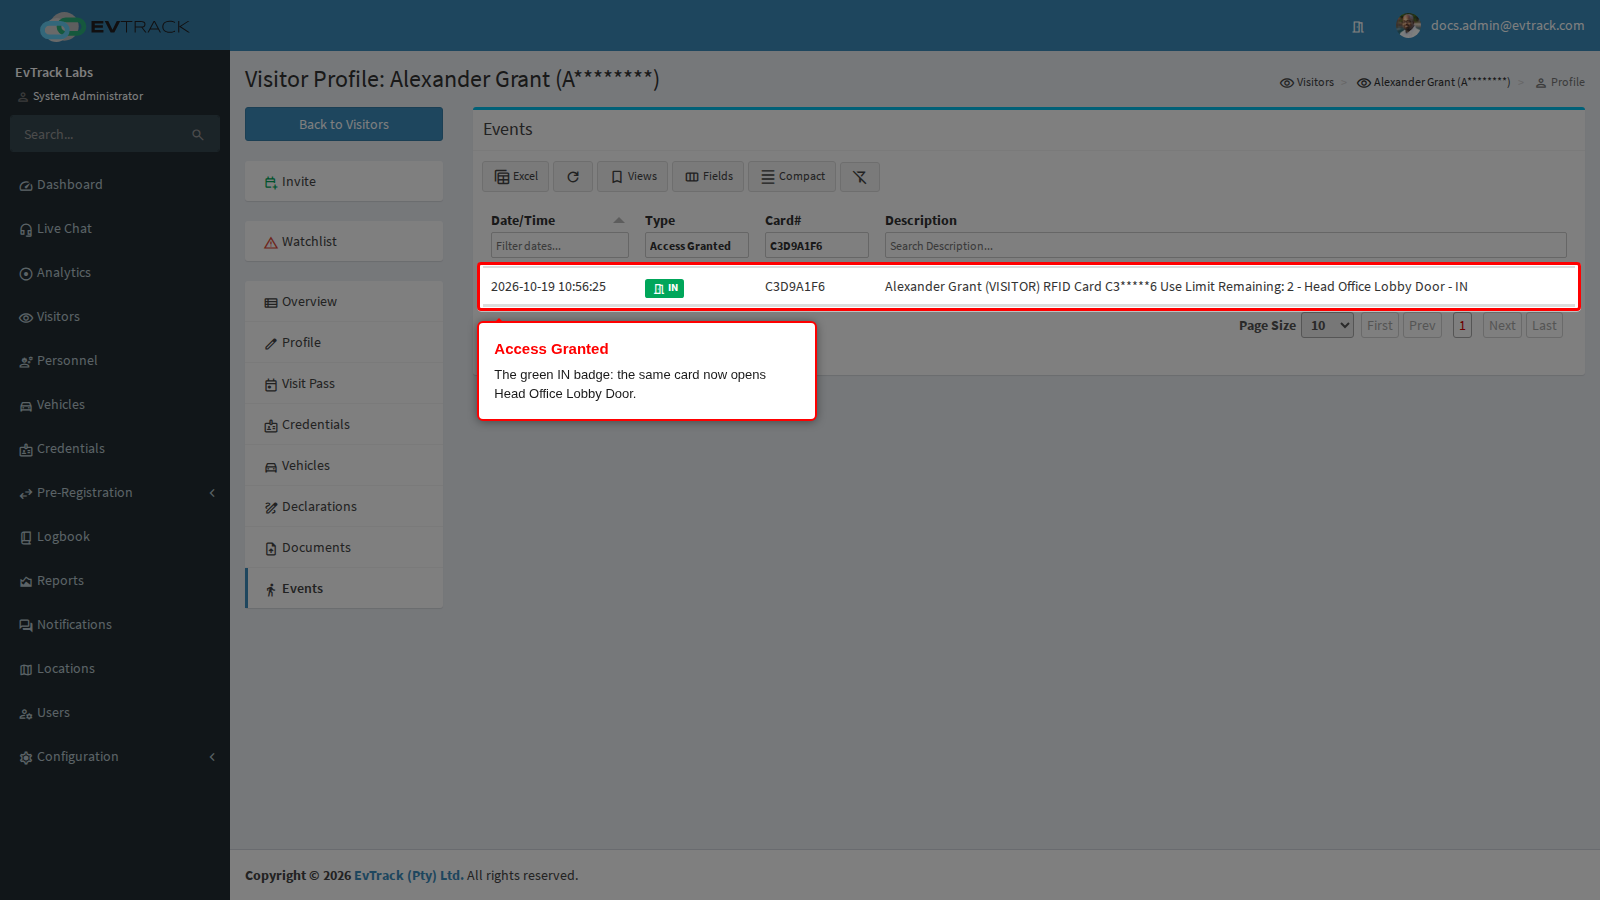This screenshot has height=900, width=1600.
Task: Click sidebar search magnifier icon
Action: 198,135
